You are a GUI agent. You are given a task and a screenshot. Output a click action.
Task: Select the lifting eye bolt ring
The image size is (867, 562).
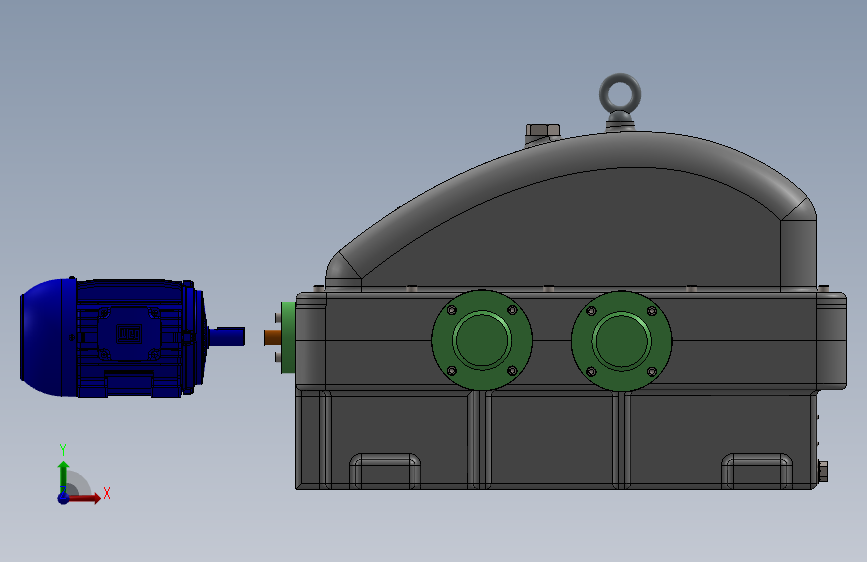coord(620,94)
